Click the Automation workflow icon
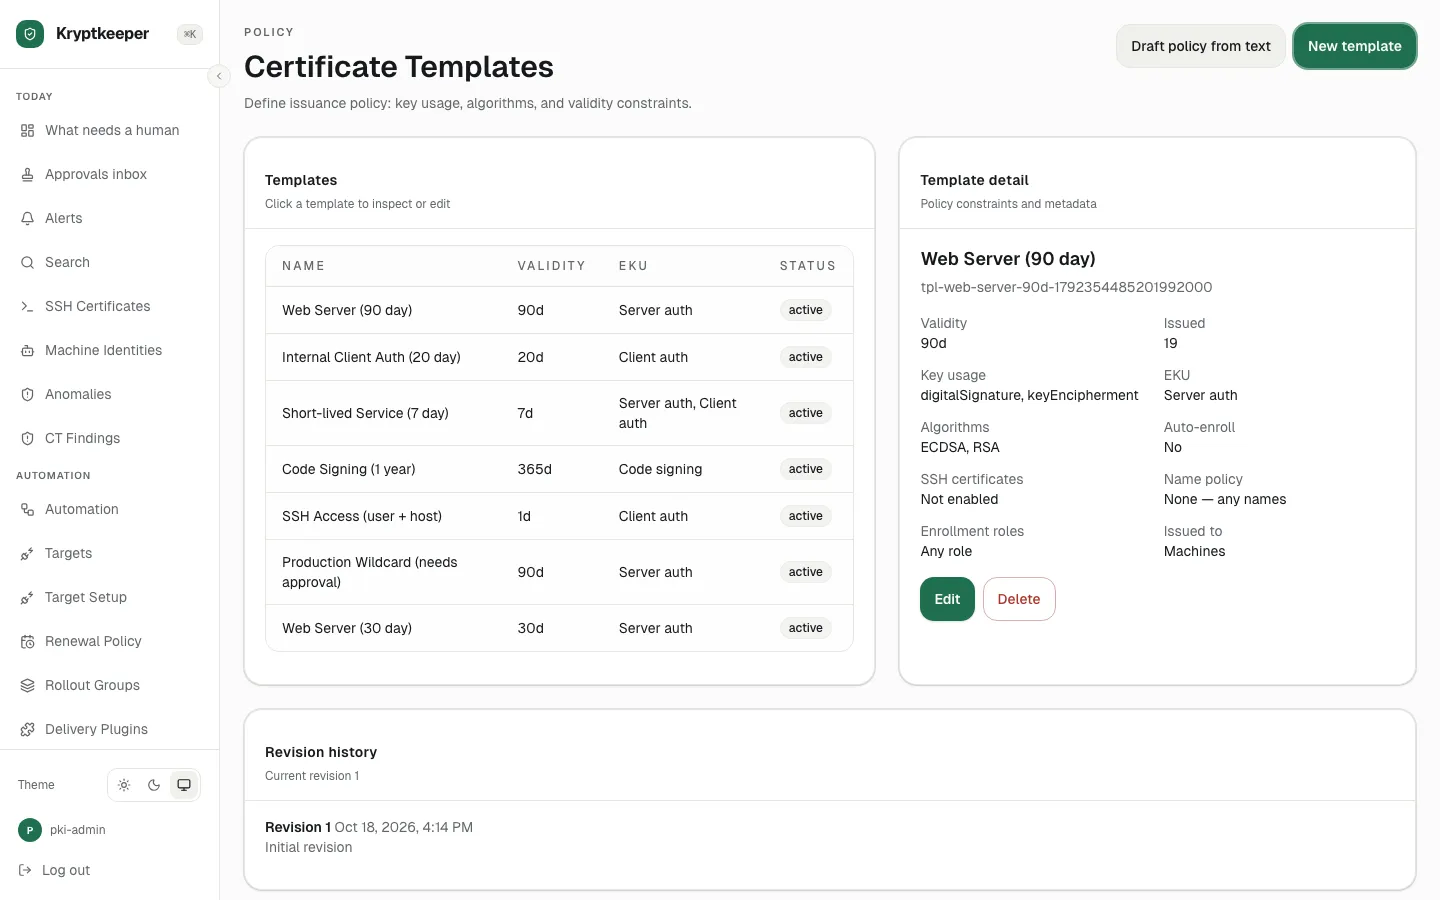 click(28, 510)
